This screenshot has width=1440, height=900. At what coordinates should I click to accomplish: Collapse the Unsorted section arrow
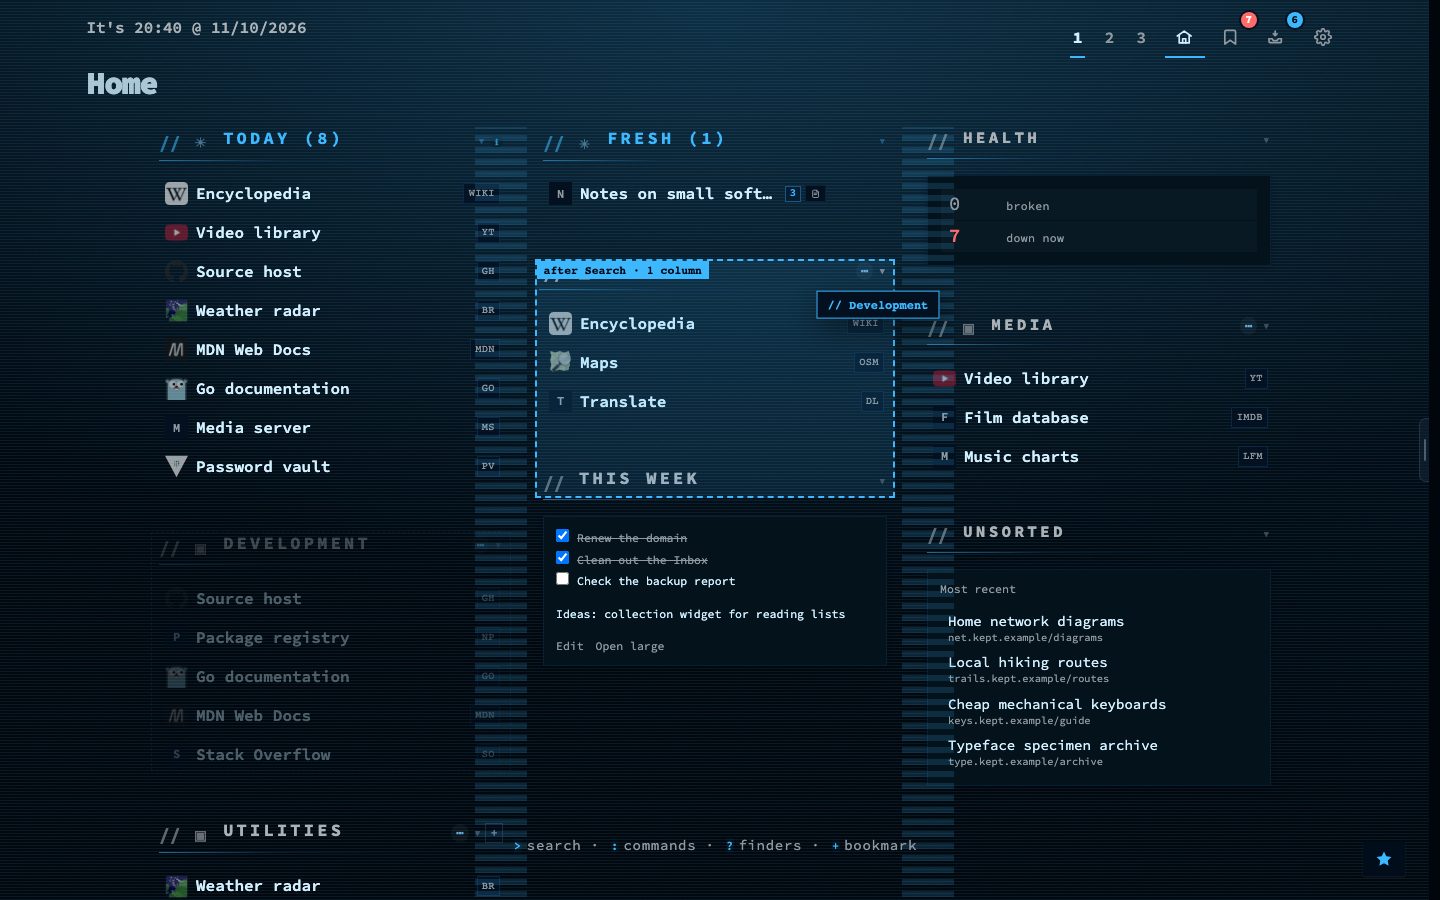pos(1266,534)
